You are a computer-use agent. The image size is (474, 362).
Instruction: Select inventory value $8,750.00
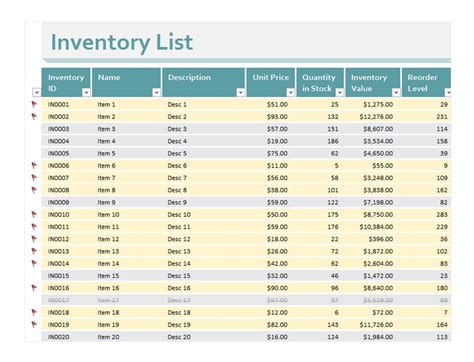(378, 214)
